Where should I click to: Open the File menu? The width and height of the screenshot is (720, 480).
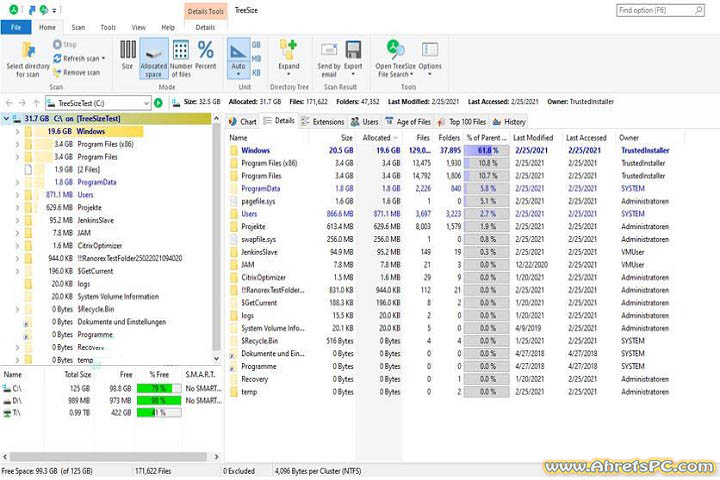tap(16, 27)
